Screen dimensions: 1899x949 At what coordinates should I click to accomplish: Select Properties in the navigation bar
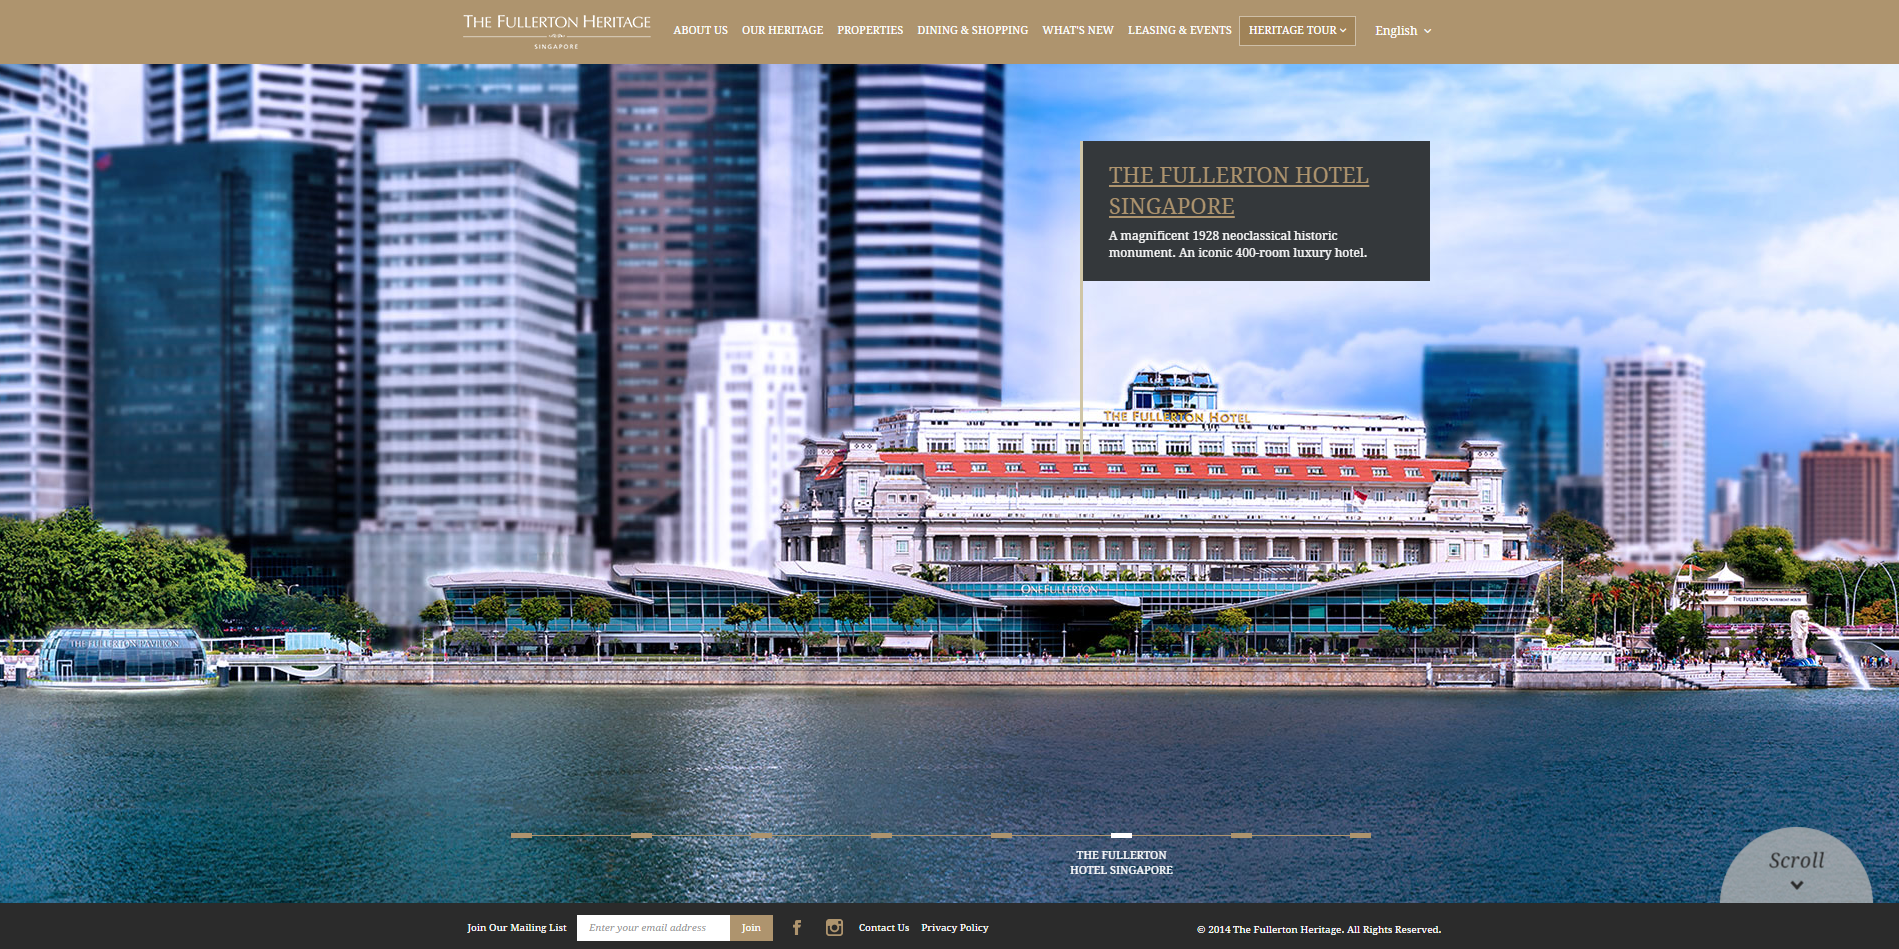point(870,31)
